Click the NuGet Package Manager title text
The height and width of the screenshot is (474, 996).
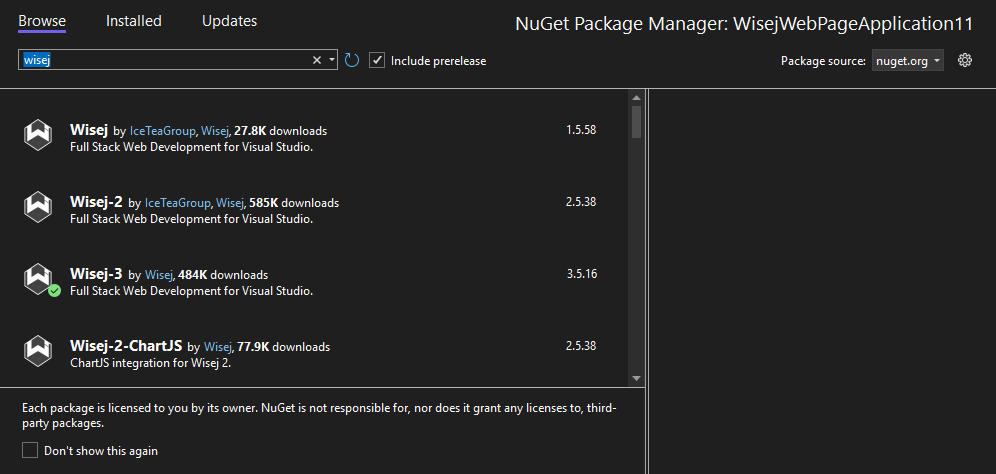pyautogui.click(x=744, y=24)
